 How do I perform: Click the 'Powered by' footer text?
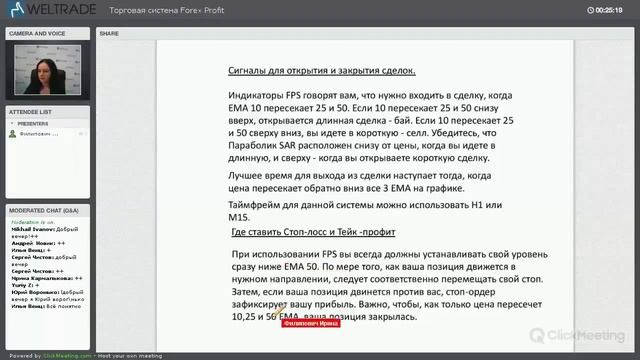[x=25, y=356]
